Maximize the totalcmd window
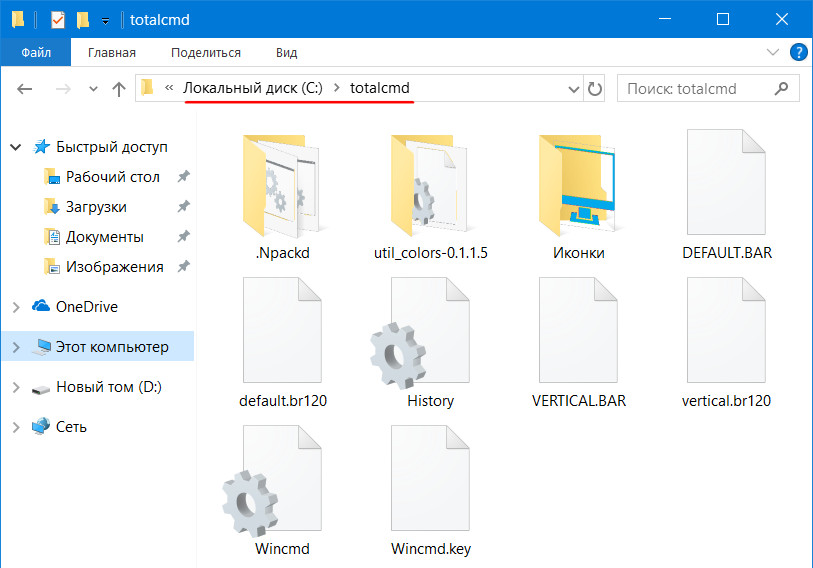Image resolution: width=813 pixels, height=568 pixels. pos(723,19)
